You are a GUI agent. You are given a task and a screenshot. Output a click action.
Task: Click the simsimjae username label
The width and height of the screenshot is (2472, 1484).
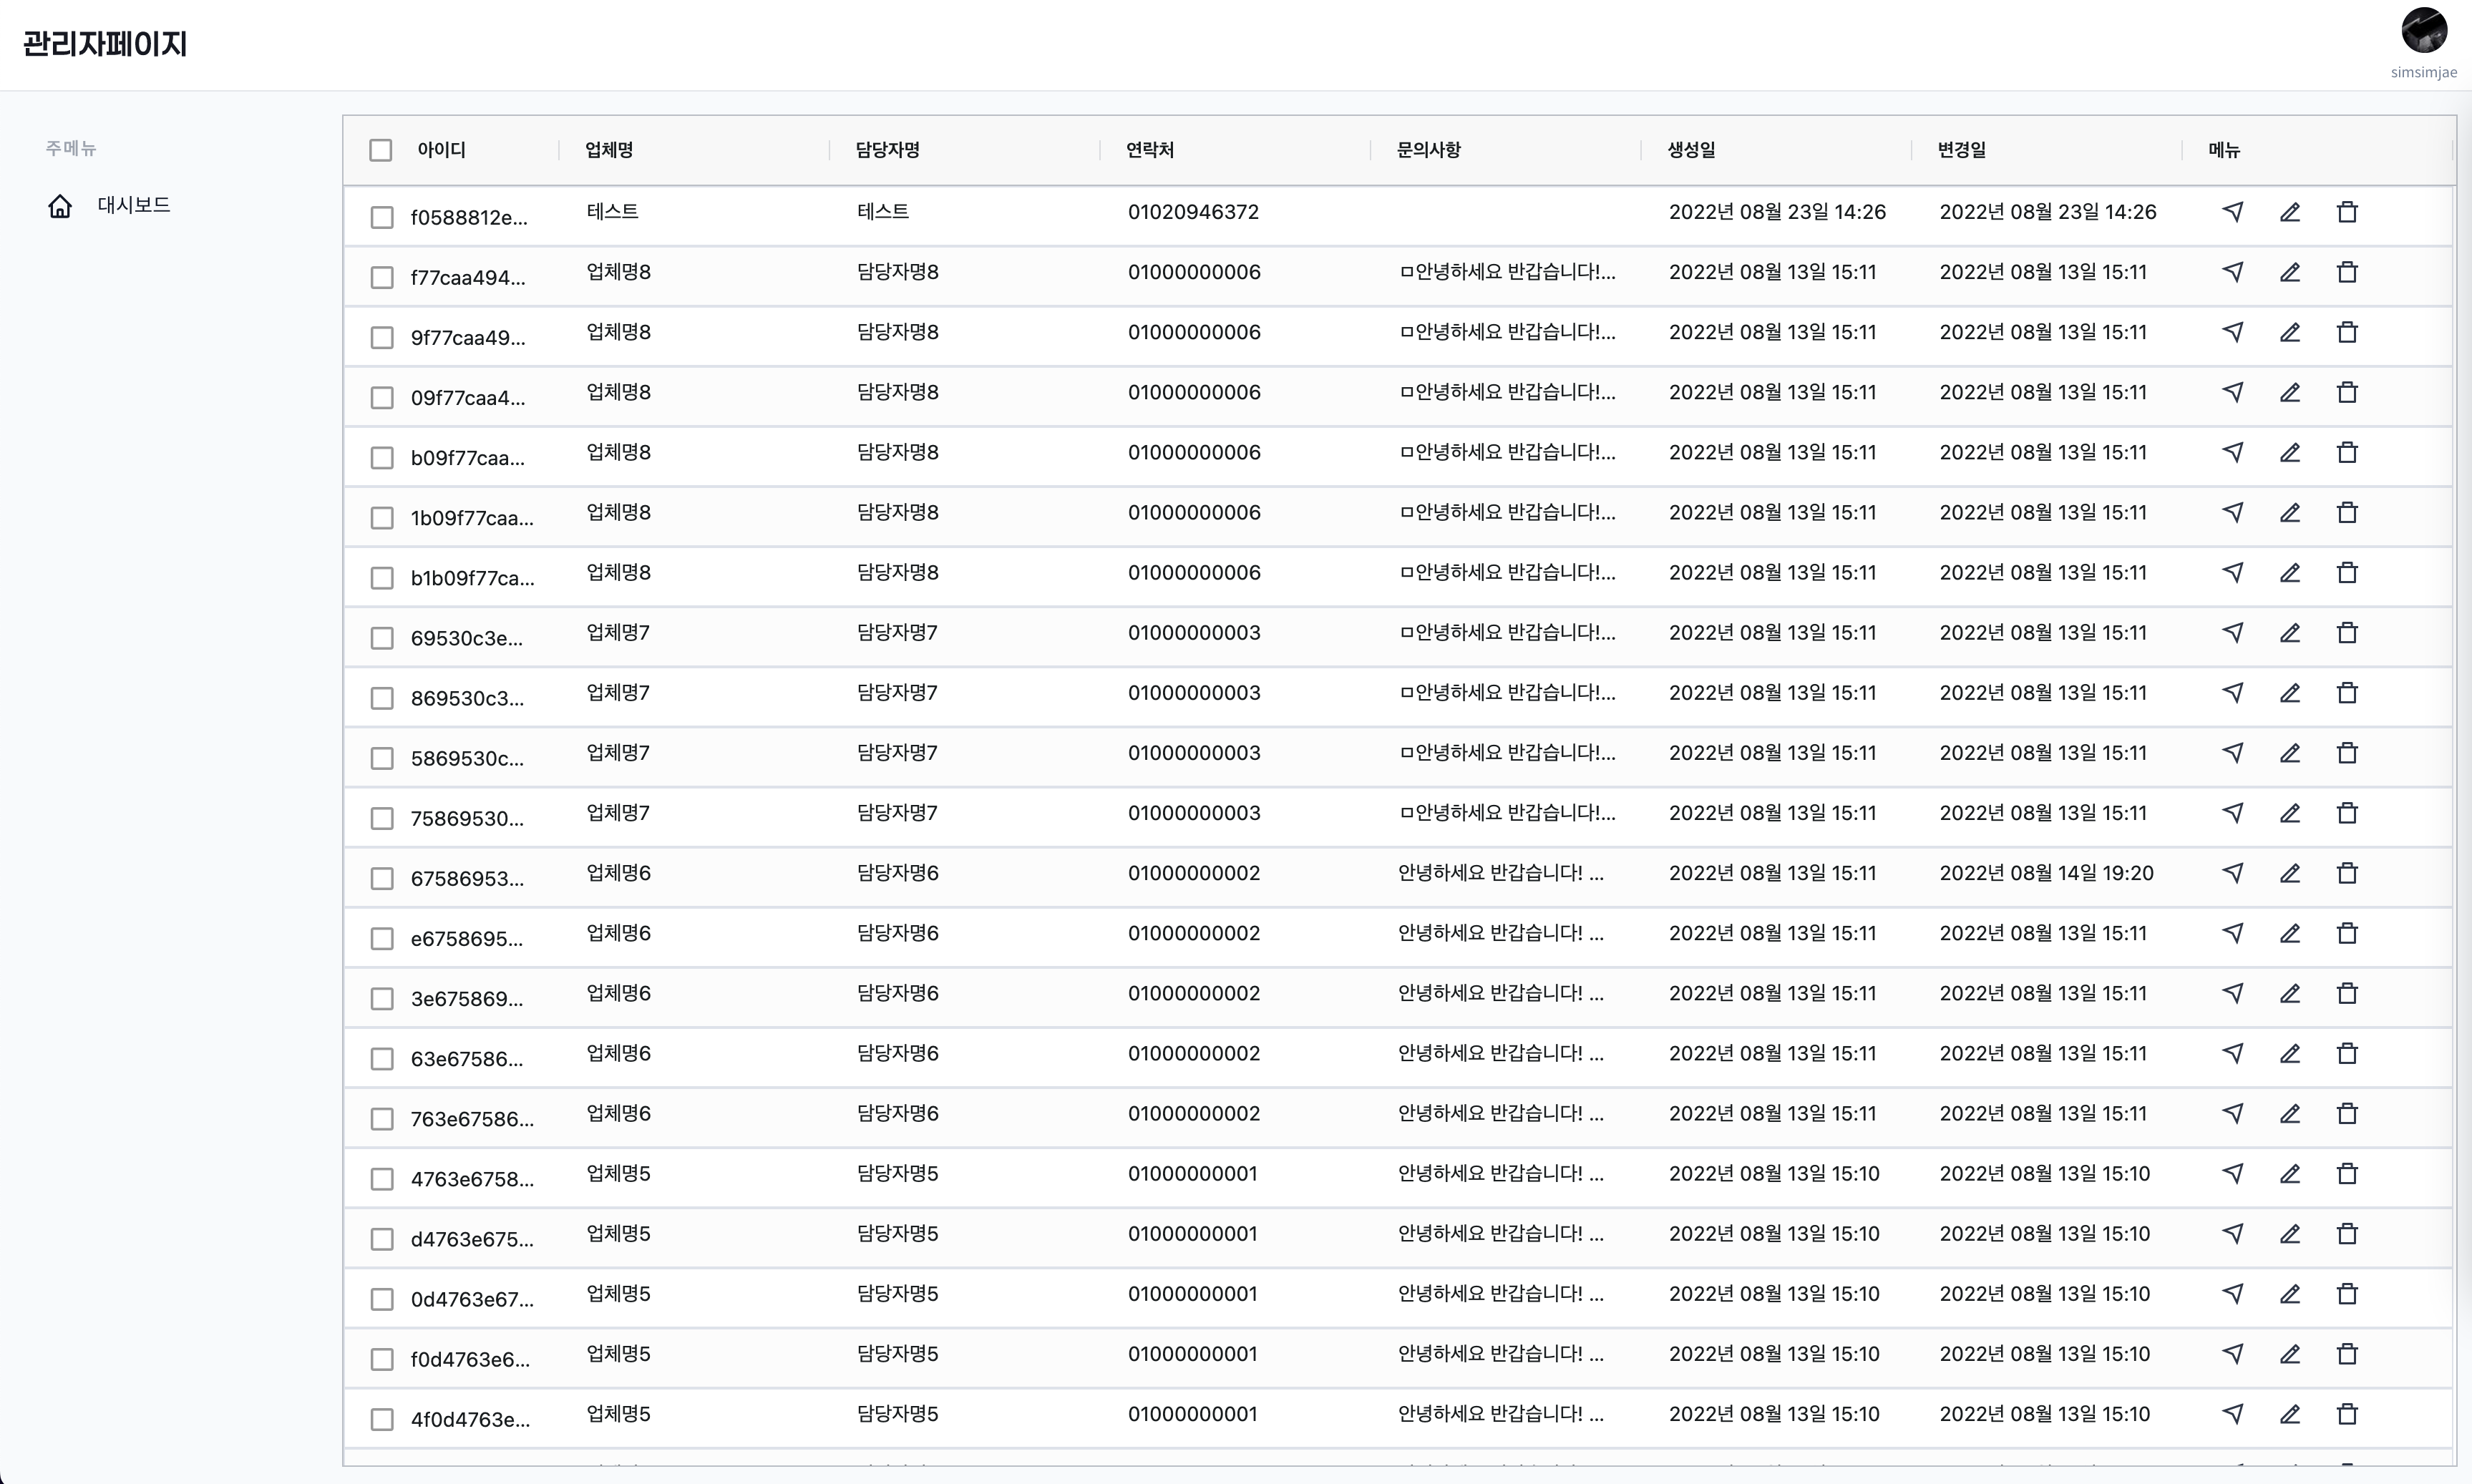2424,72
